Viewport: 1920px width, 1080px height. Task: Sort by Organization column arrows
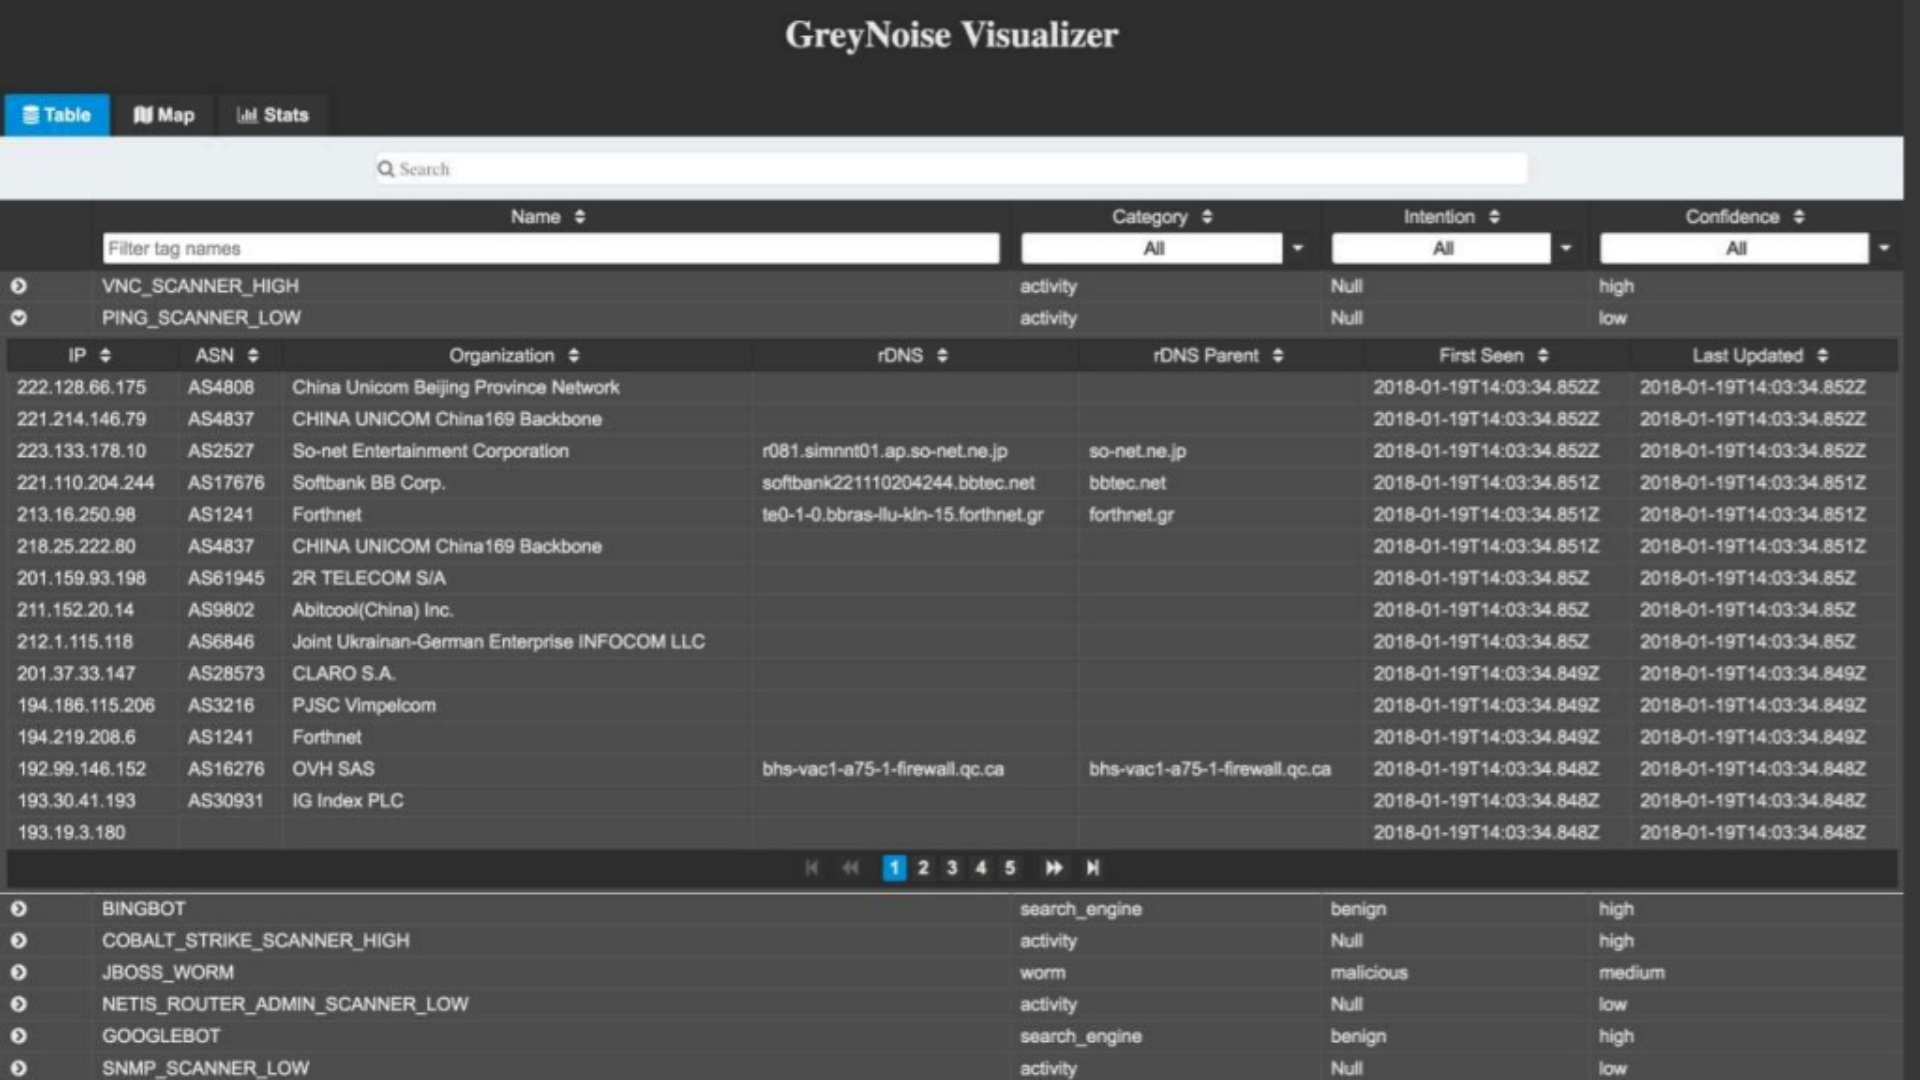coord(573,355)
